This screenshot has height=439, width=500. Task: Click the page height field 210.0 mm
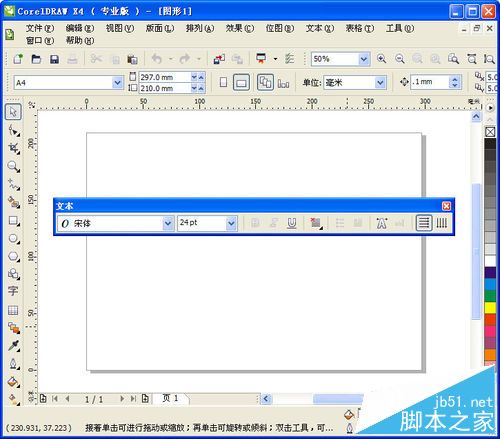click(x=164, y=88)
